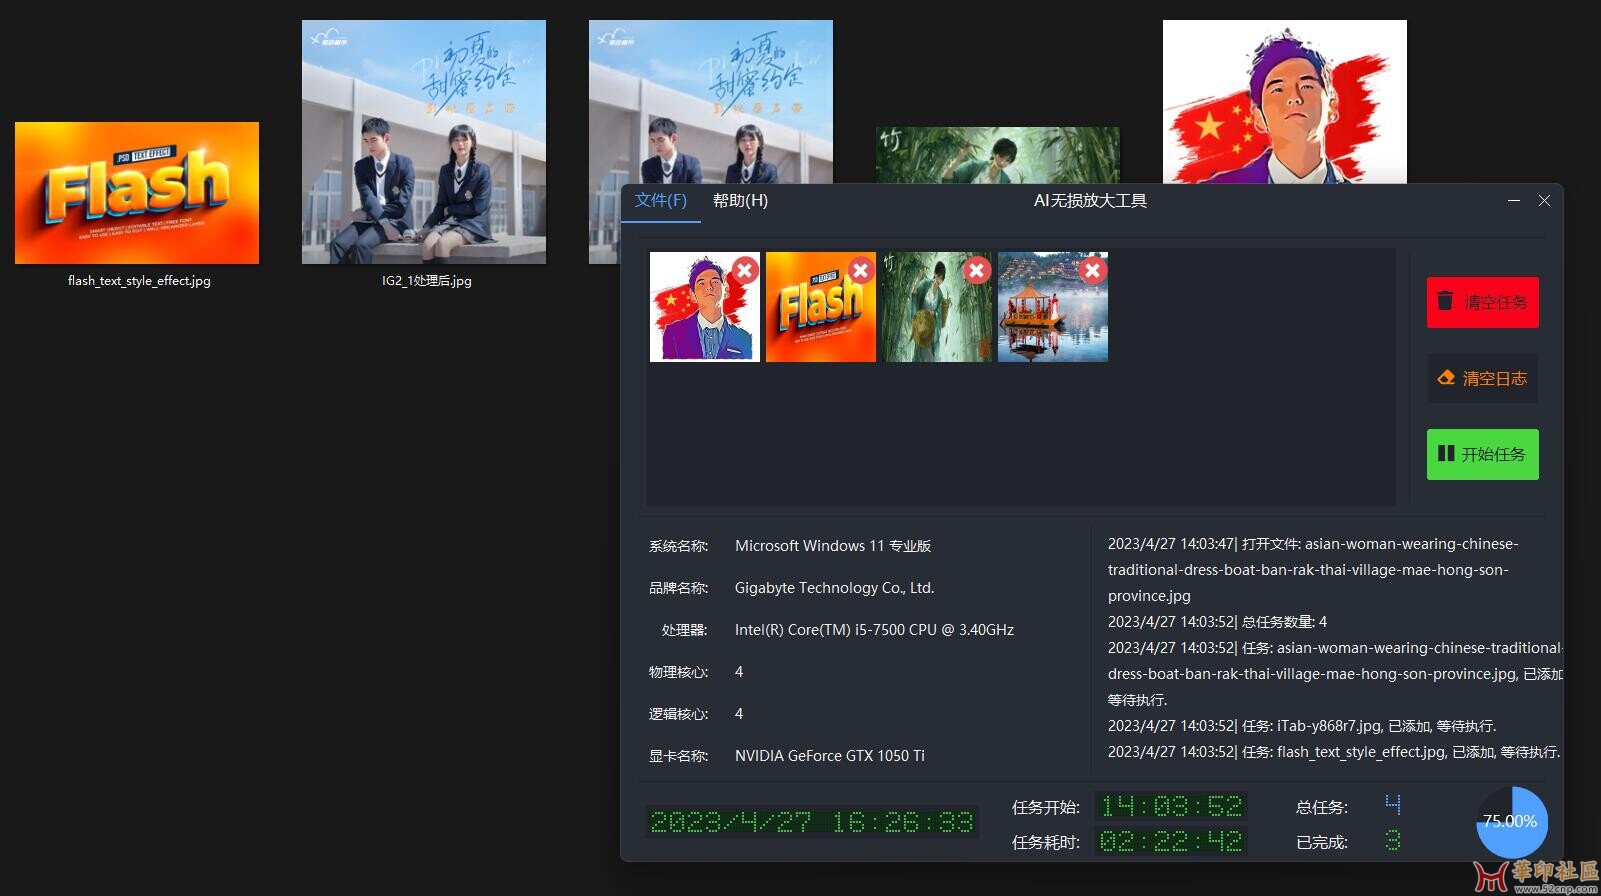Image resolution: width=1601 pixels, height=896 pixels.
Task: Click the 品牌名称 label
Action: click(678, 588)
